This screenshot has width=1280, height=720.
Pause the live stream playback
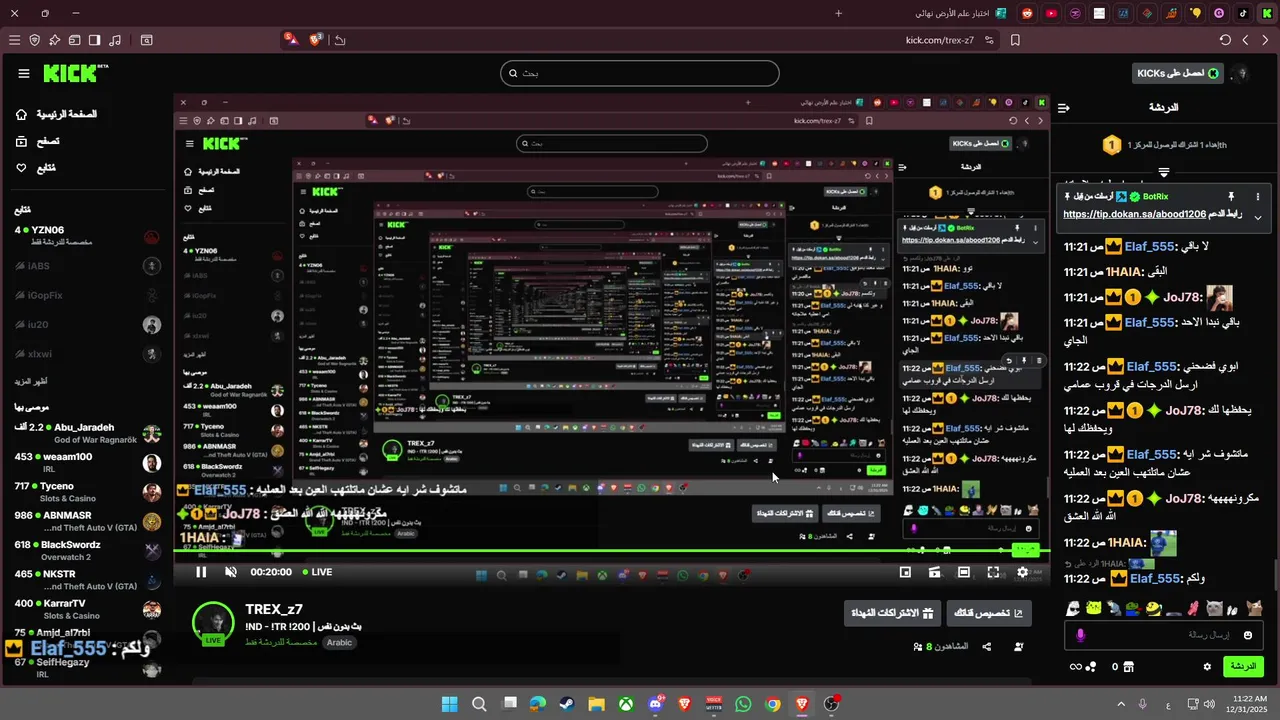tap(201, 572)
